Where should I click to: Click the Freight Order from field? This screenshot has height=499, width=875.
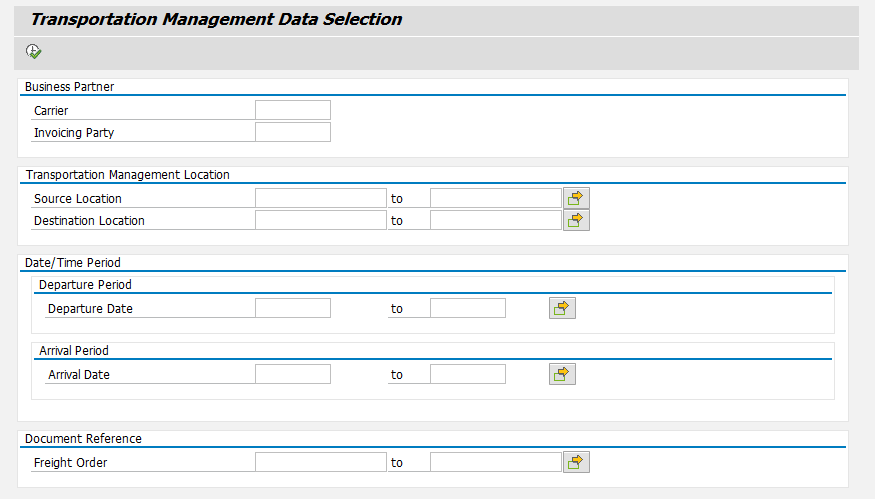click(x=320, y=462)
